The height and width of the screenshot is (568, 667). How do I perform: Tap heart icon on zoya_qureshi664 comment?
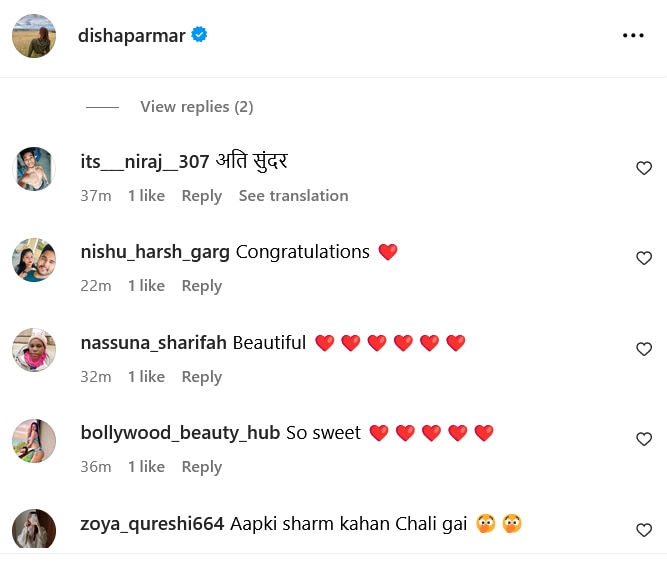pyautogui.click(x=644, y=530)
